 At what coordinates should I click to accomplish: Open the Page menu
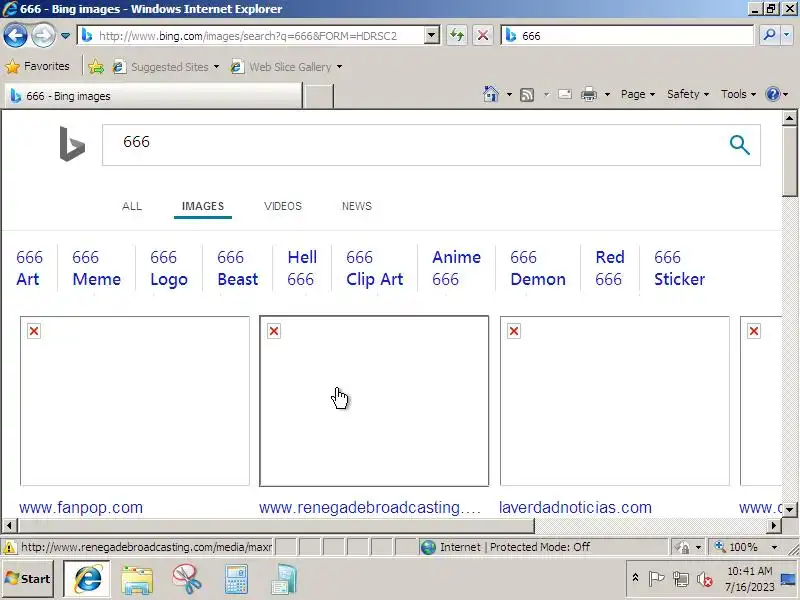coord(637,94)
